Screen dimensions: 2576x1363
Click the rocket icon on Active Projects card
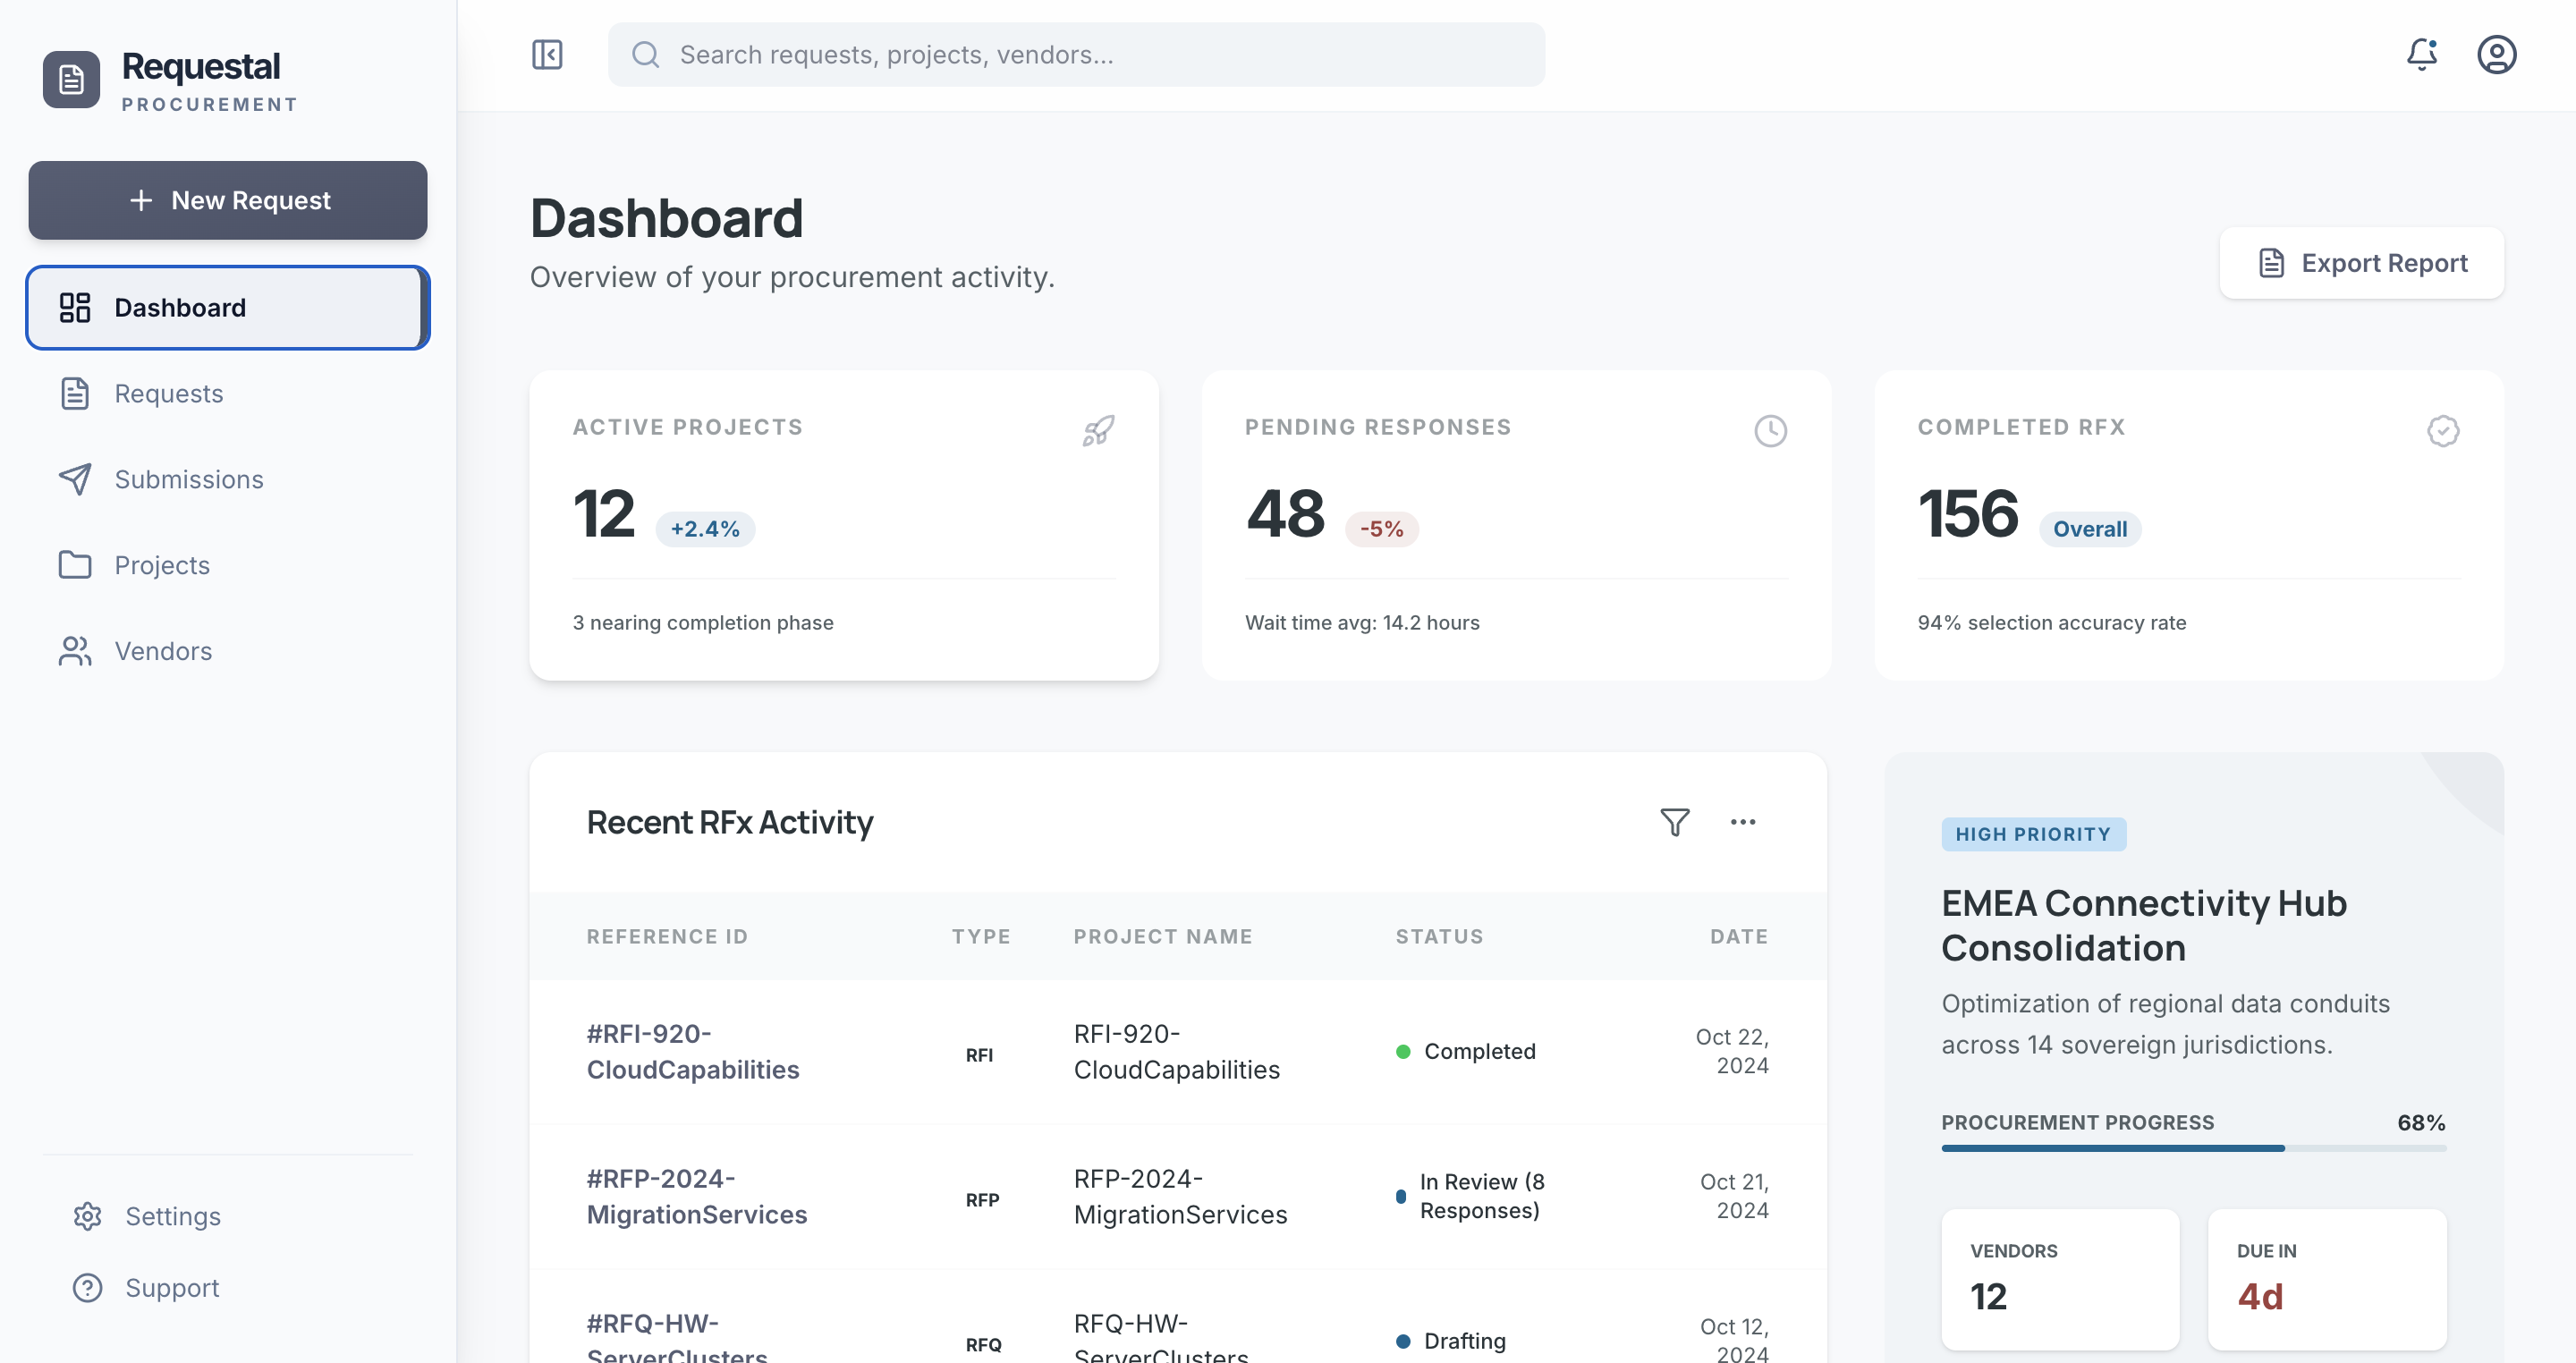1098,430
